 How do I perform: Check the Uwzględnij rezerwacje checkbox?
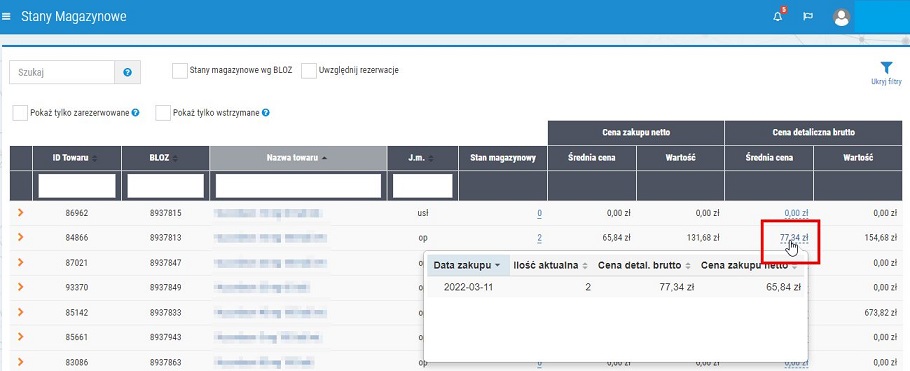[x=309, y=71]
